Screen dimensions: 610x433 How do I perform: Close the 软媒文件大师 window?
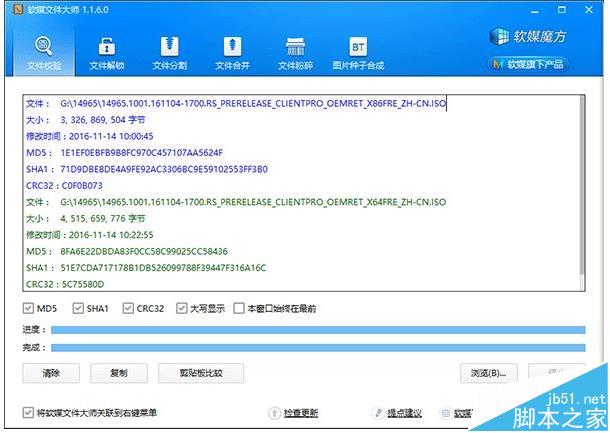coord(589,10)
